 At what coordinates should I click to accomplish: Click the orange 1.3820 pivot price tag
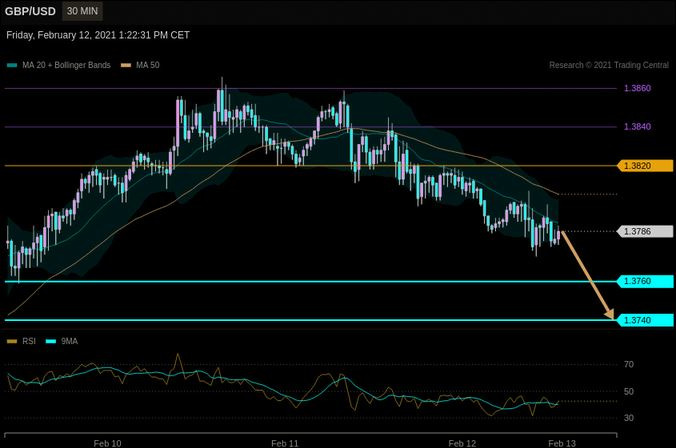pos(645,166)
